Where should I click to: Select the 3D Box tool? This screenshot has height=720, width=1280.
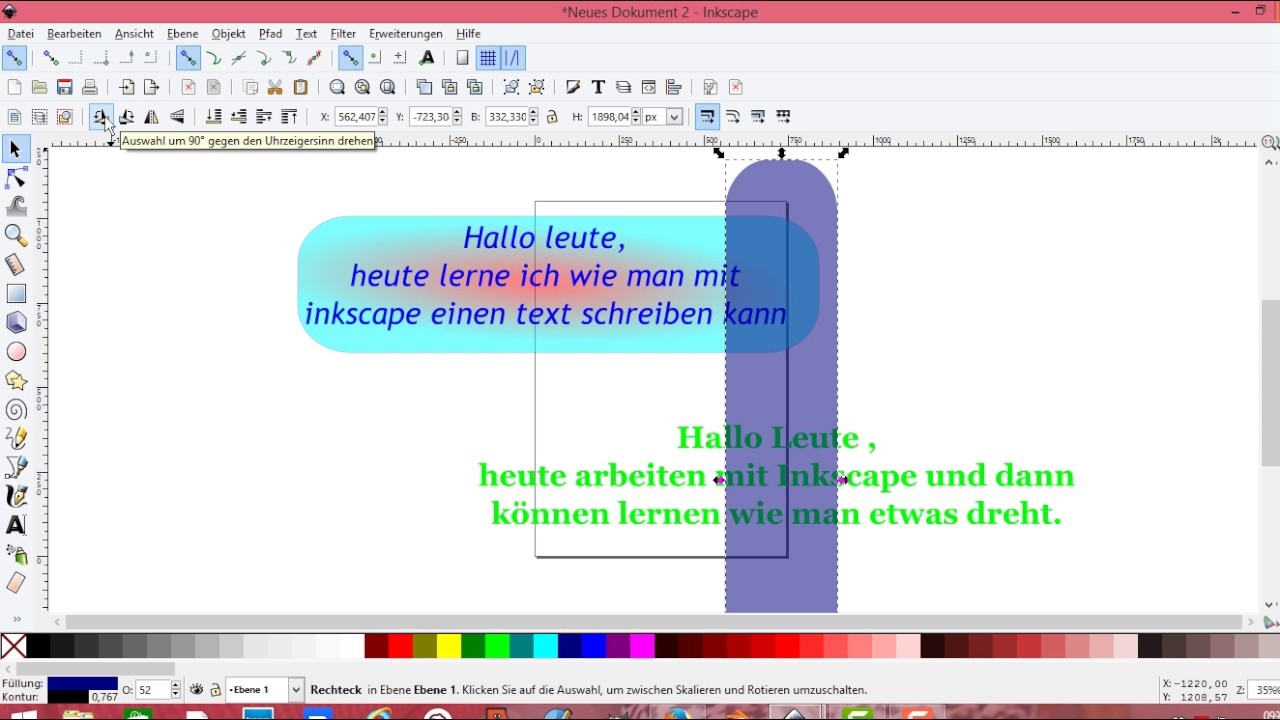tap(15, 322)
